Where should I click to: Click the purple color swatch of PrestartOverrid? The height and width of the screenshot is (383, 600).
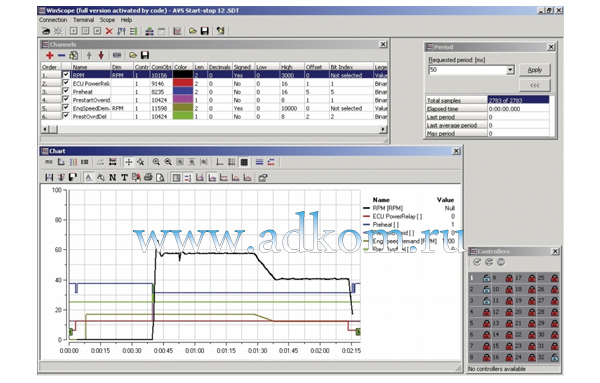pos(183,100)
